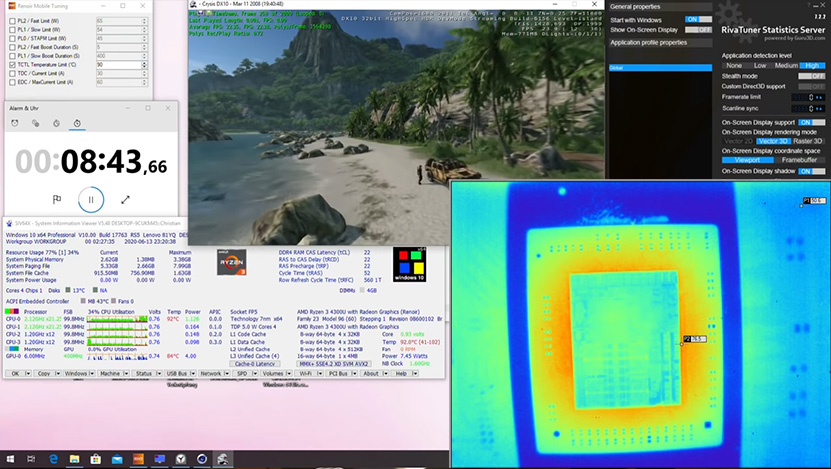The image size is (831, 469).
Task: Switch to the Crysis taskbar icon
Action: tap(223, 459)
